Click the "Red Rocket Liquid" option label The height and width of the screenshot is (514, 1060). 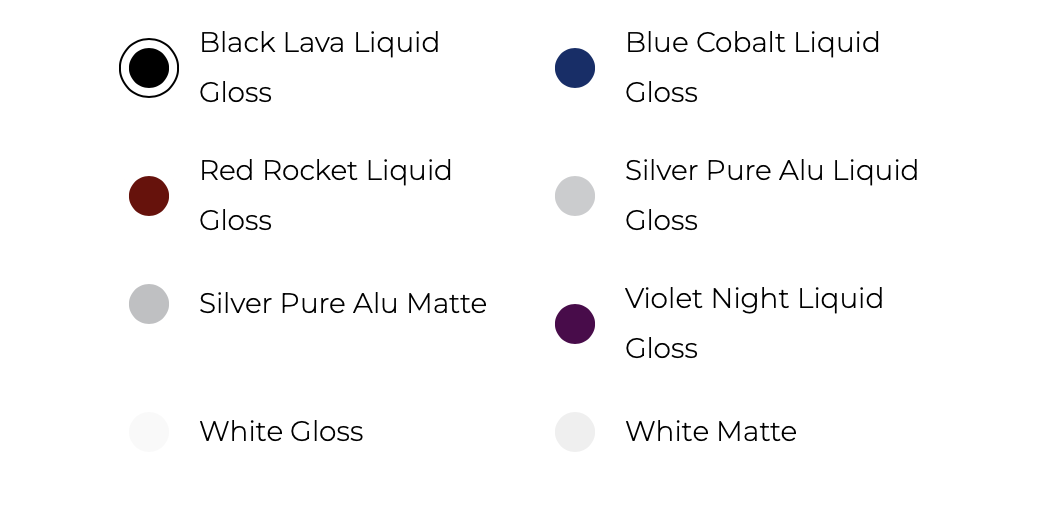325,171
